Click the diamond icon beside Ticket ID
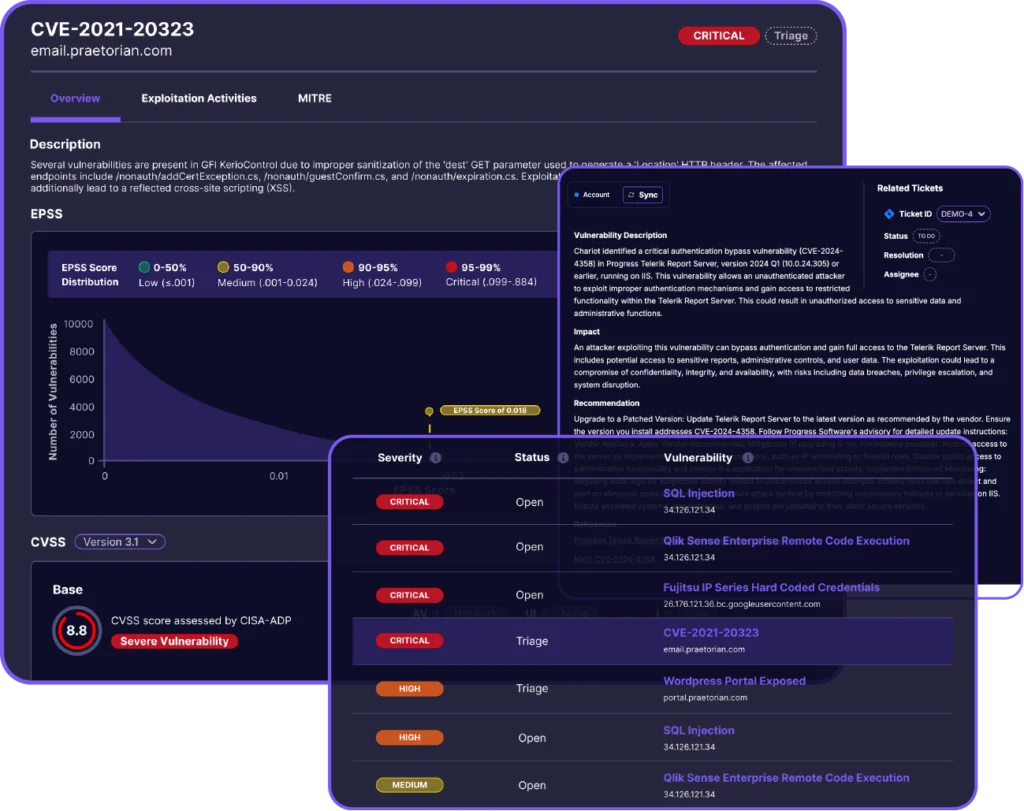This screenshot has height=811, width=1024. 887,214
